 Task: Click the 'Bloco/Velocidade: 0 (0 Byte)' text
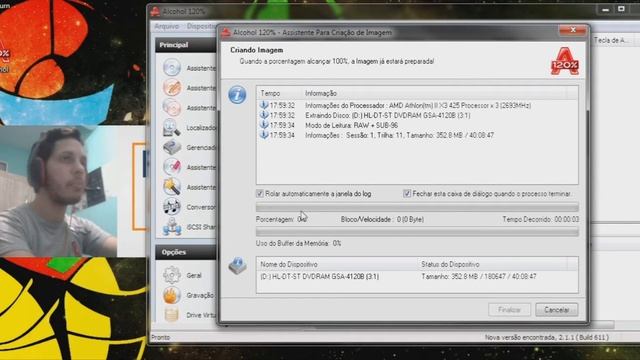coord(382,219)
